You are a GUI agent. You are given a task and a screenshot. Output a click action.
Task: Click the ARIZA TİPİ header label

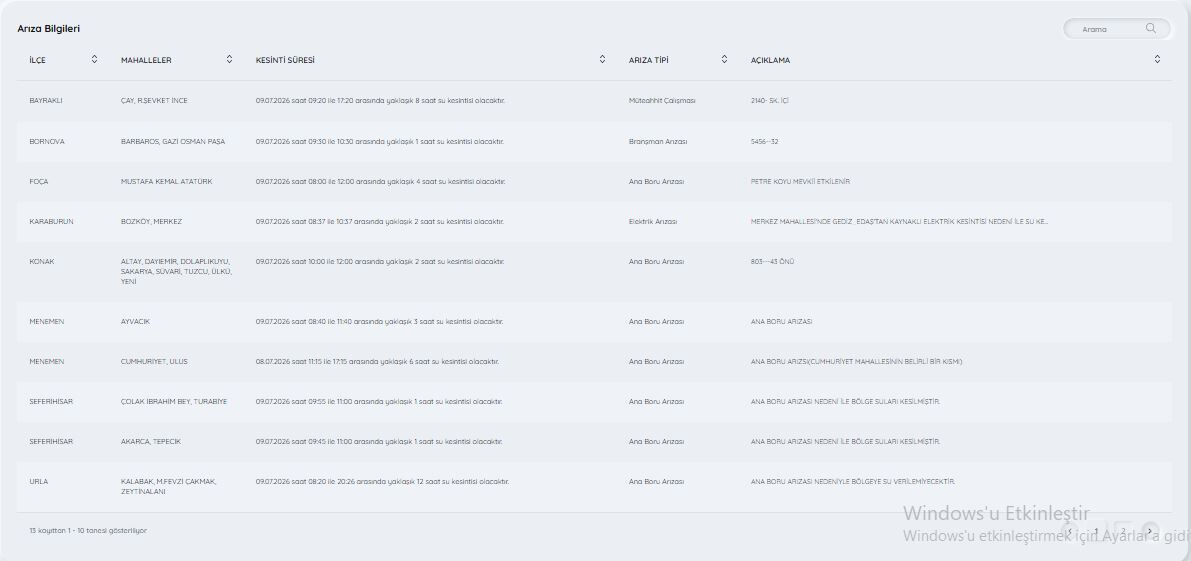[x=649, y=61]
